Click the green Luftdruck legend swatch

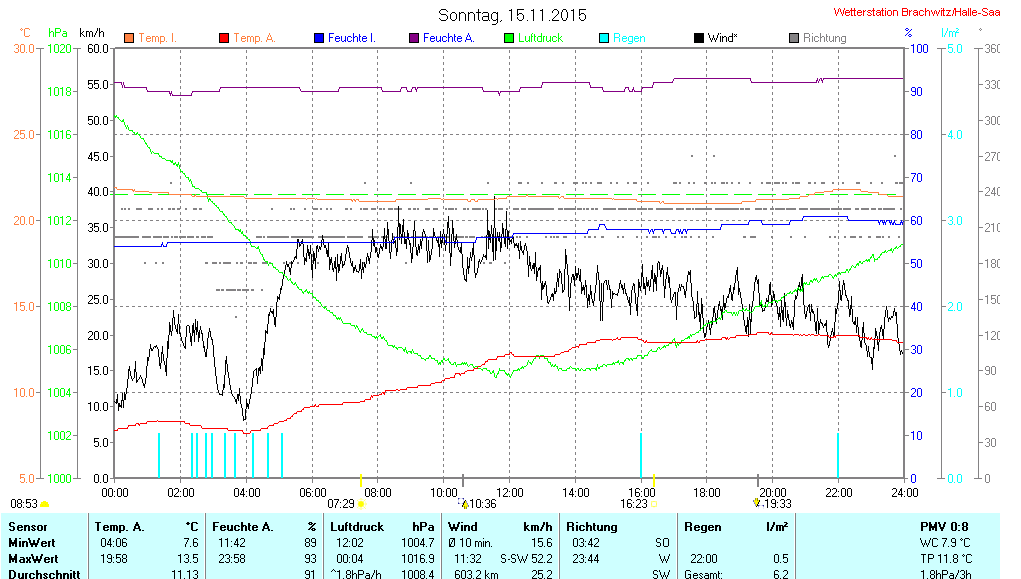click(x=509, y=38)
